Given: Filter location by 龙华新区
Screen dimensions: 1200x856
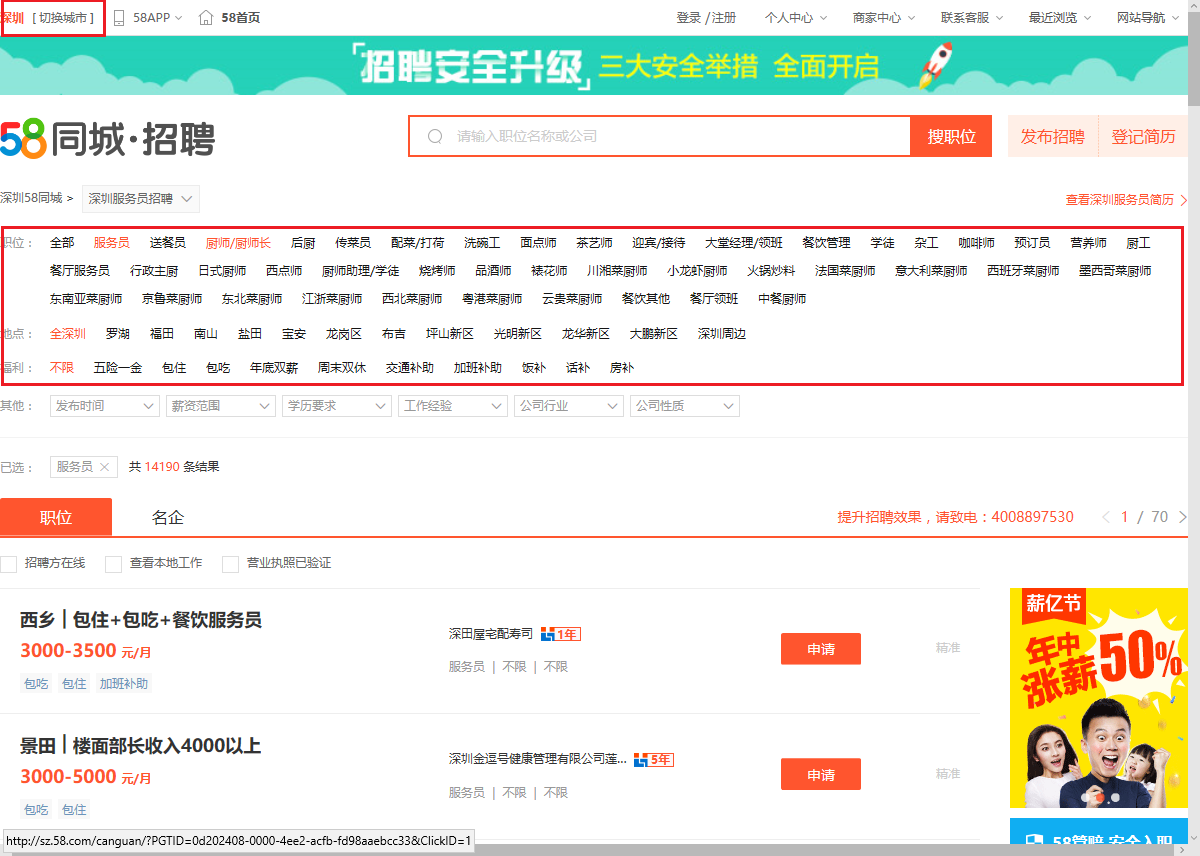Looking at the screenshot, I should click(586, 334).
